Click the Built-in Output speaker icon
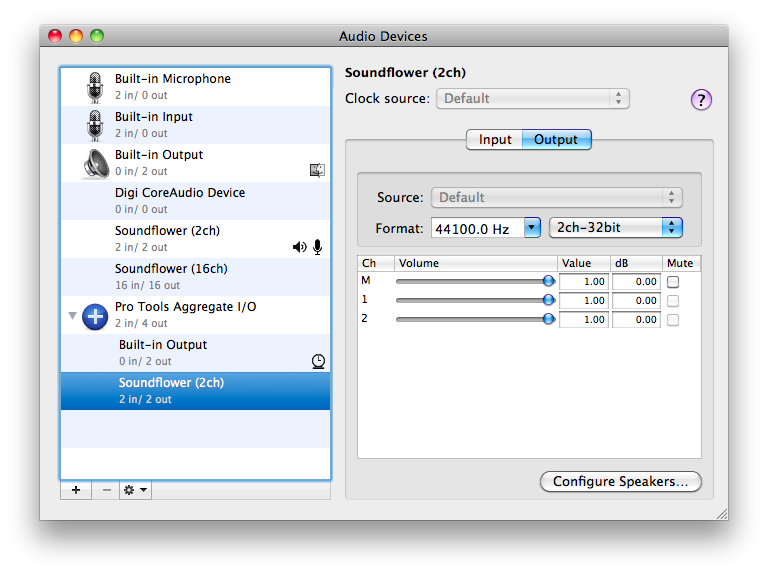Viewport: 768px width, 575px height. point(96,163)
